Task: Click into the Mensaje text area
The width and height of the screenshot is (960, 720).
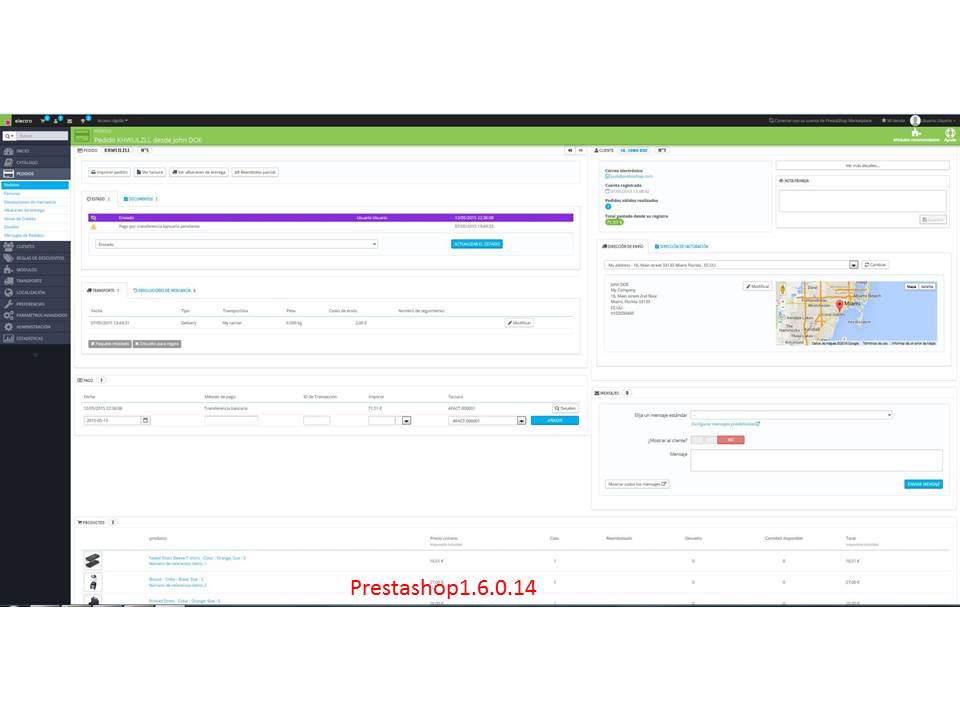Action: tap(816, 460)
